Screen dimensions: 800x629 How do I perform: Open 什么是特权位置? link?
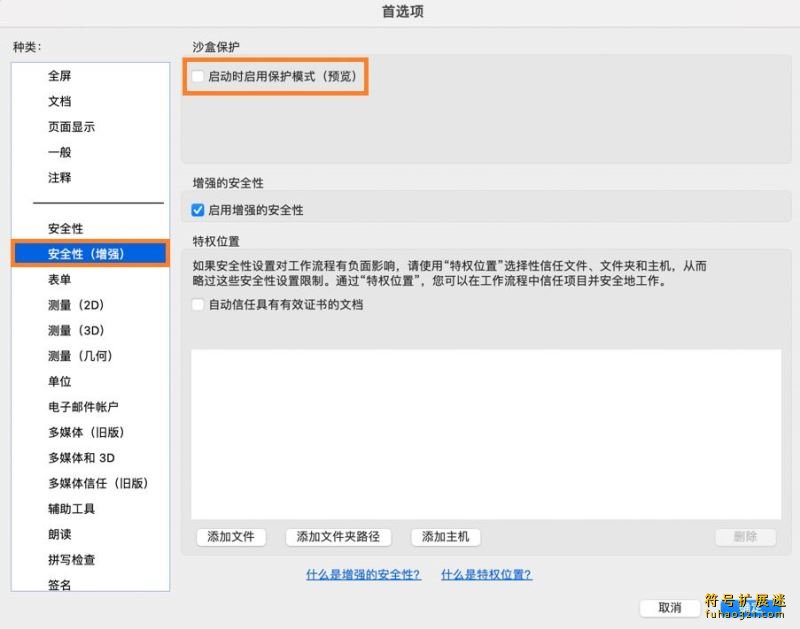click(486, 574)
